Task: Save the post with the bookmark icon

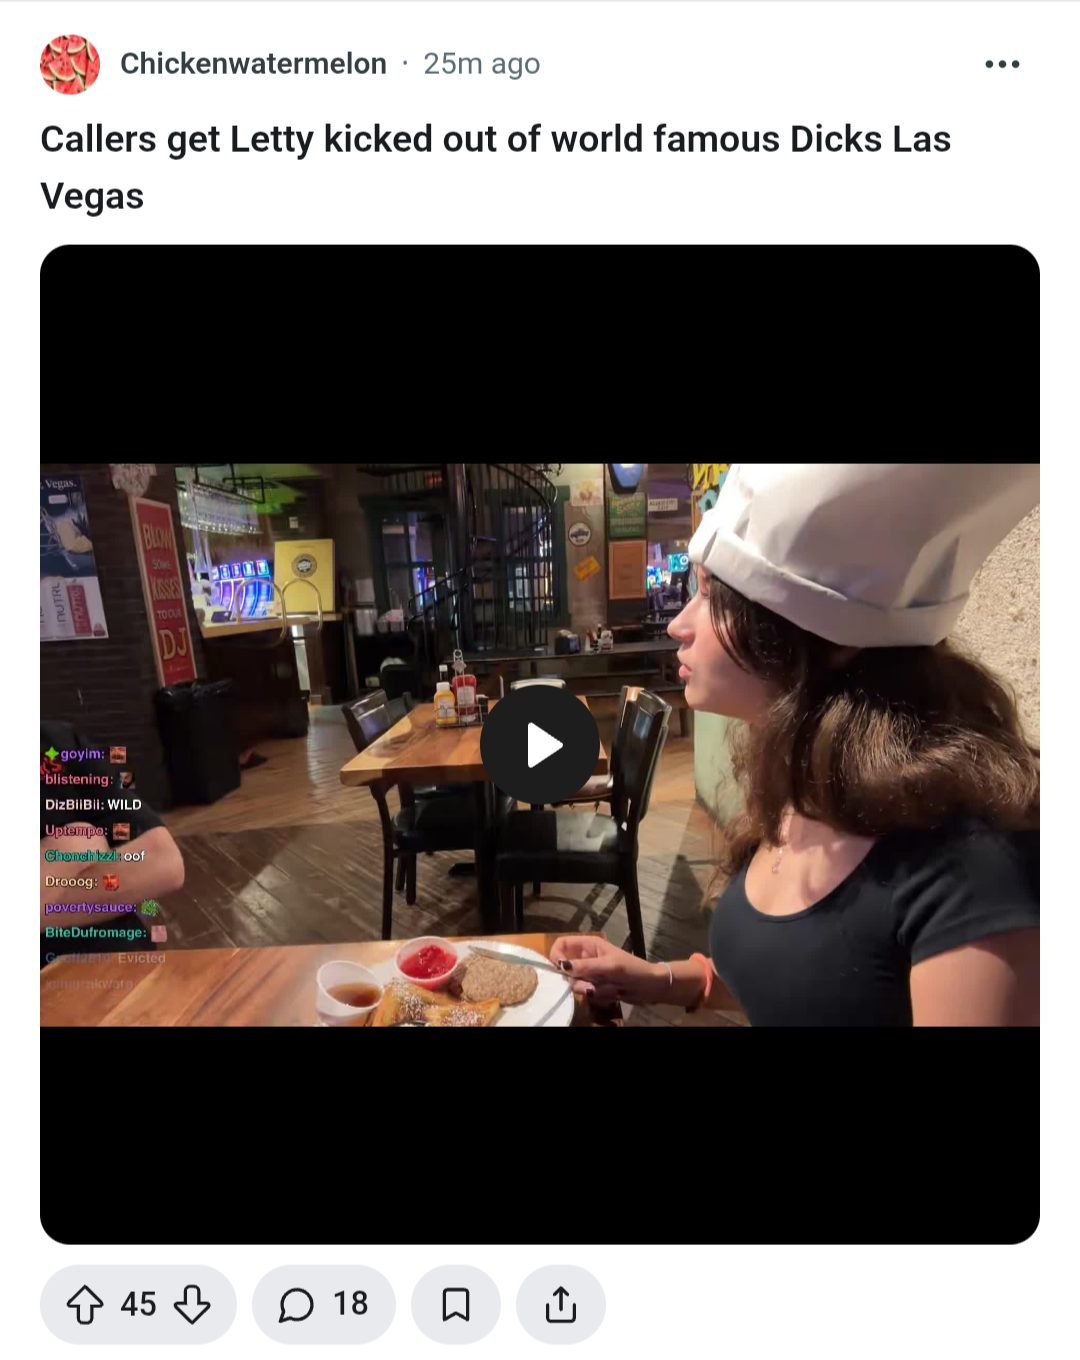Action: 456,1304
